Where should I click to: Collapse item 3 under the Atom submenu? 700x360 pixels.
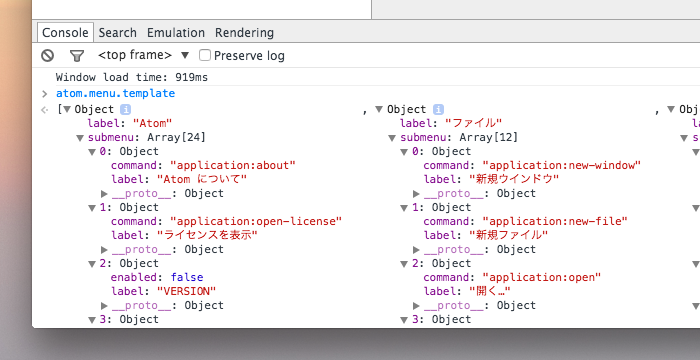click(x=92, y=319)
